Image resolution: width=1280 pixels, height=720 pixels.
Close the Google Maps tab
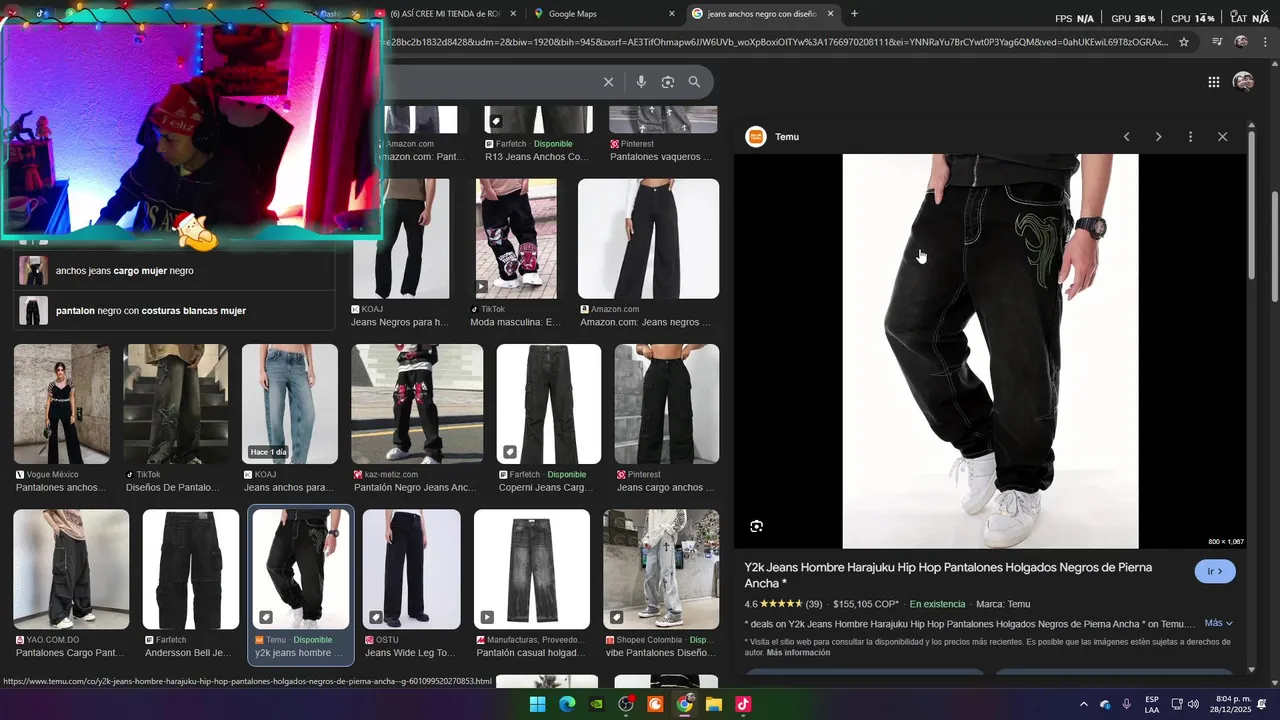click(x=672, y=14)
